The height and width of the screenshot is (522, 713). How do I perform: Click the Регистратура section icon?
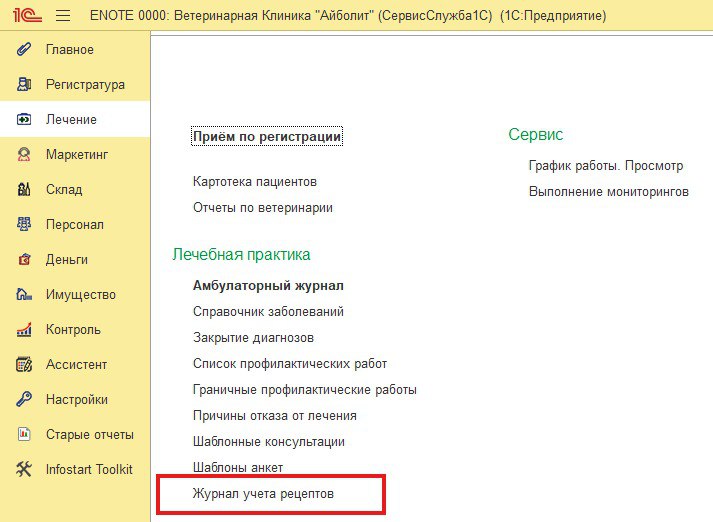[24, 84]
